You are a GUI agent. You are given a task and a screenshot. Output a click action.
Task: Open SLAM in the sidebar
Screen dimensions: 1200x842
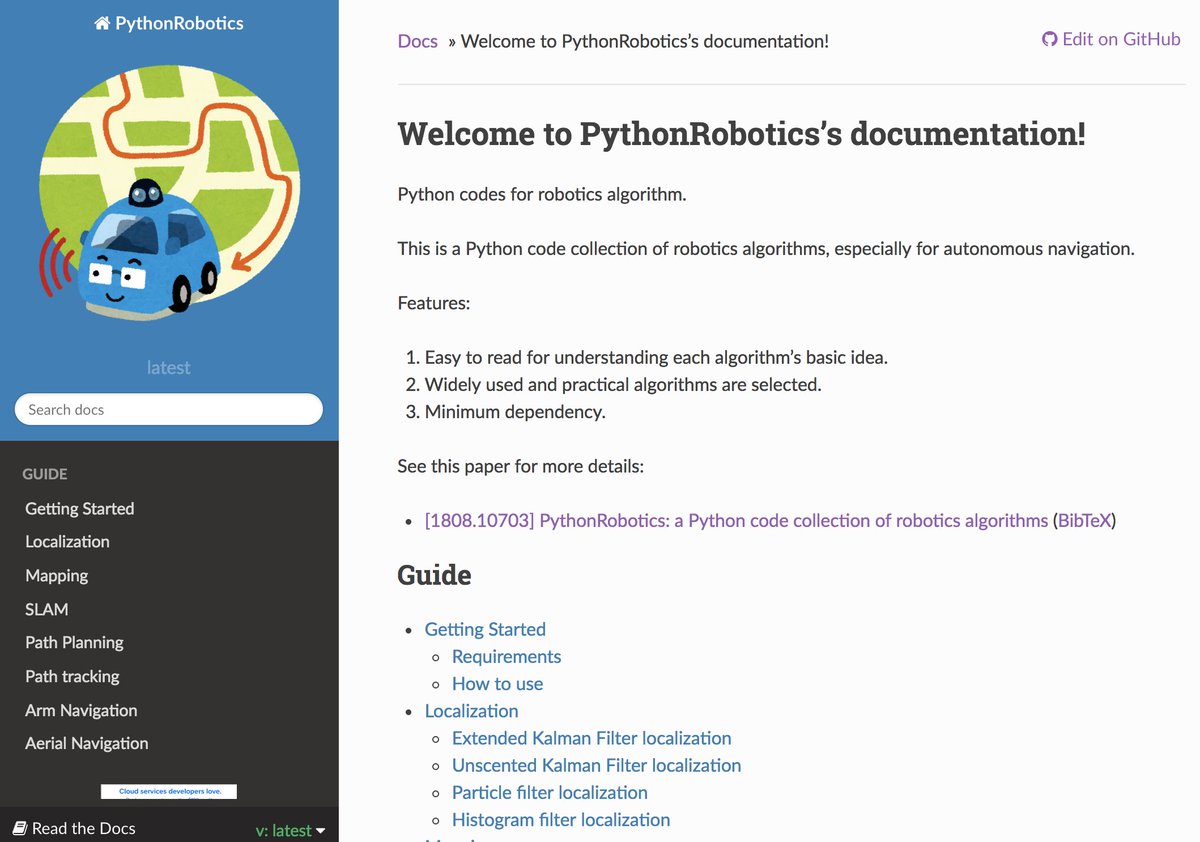[47, 609]
